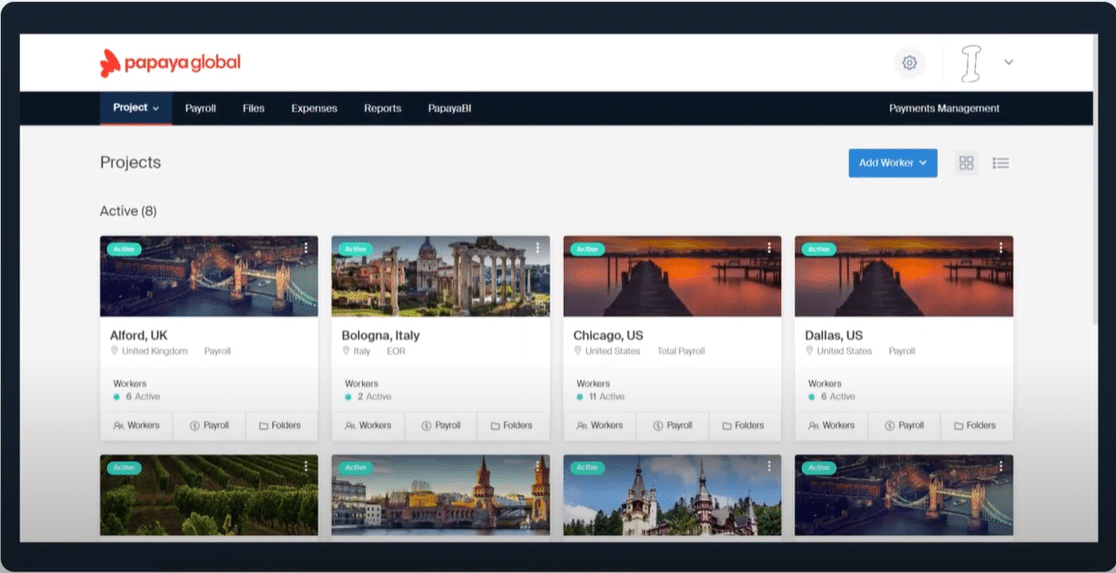Screen dimensions: 1116x573
Task: Click the Alford, UK London bridge thumbnail
Action: 209,276
